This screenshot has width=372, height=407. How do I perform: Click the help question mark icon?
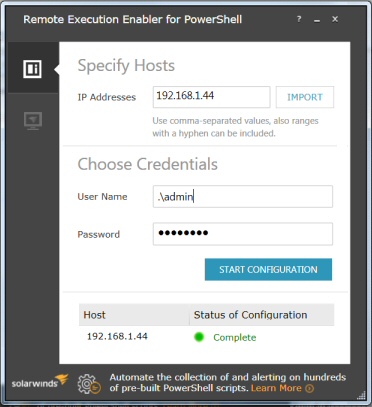299,19
